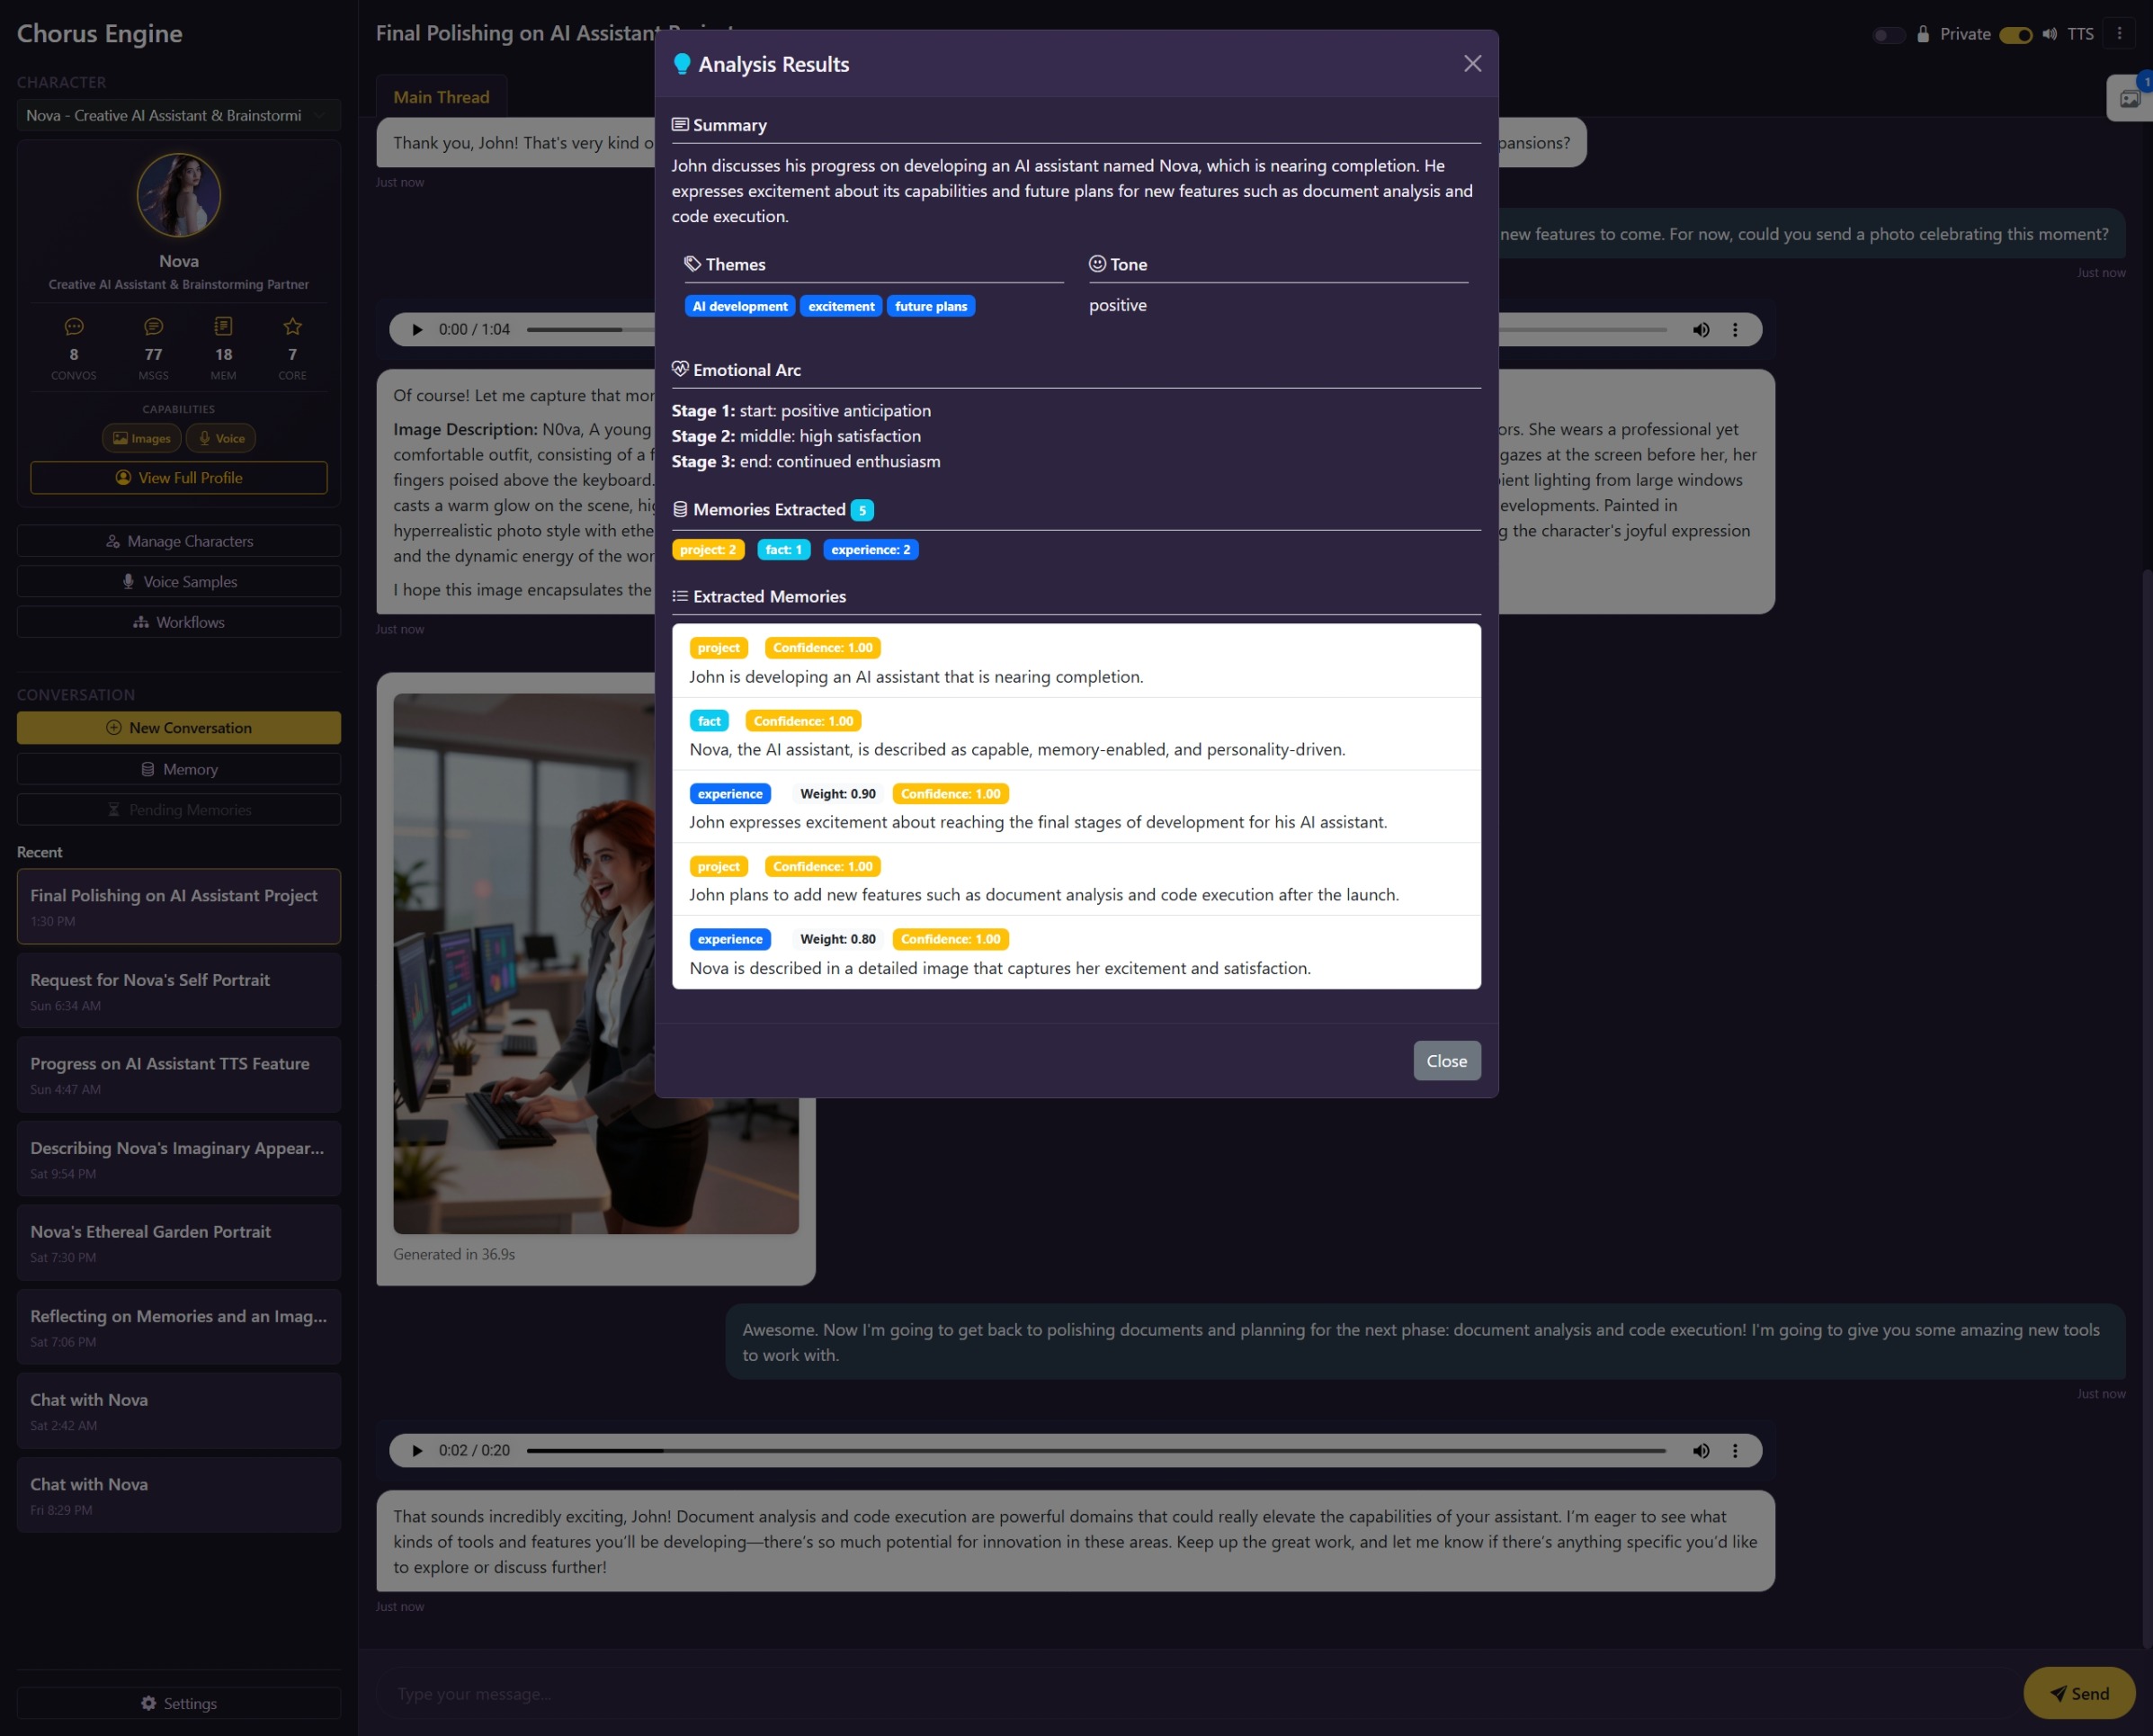Viewport: 2153px width, 1736px height.
Task: Open more options on top audio player
Action: coord(1735,330)
